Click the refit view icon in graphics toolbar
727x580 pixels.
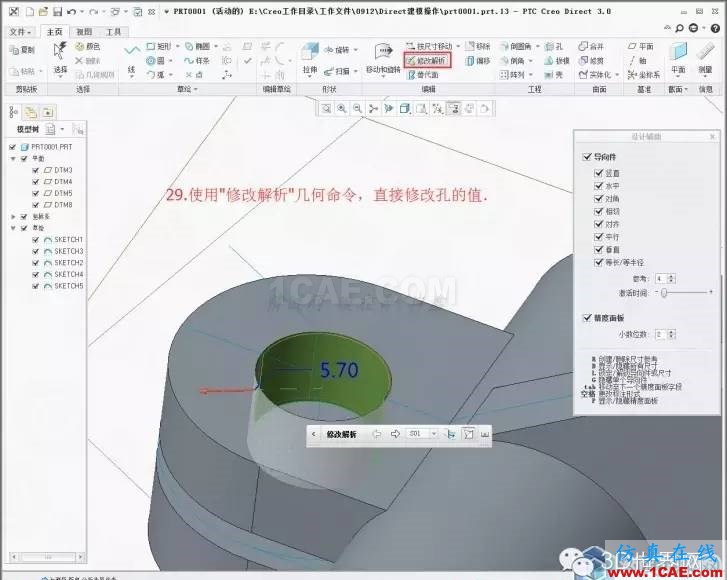click(326, 108)
